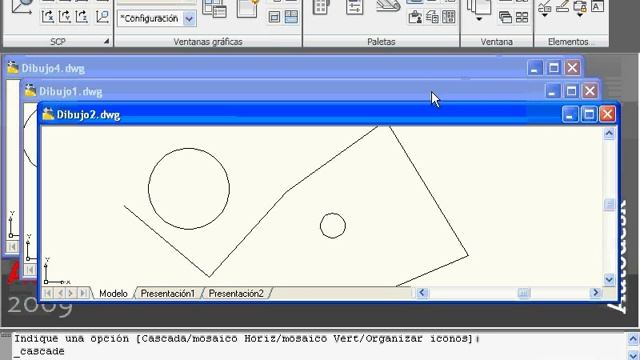This screenshot has width=640, height=360.
Task: Open the Sheet Set Manager rolled-sheet icon
Action: [x=388, y=6]
